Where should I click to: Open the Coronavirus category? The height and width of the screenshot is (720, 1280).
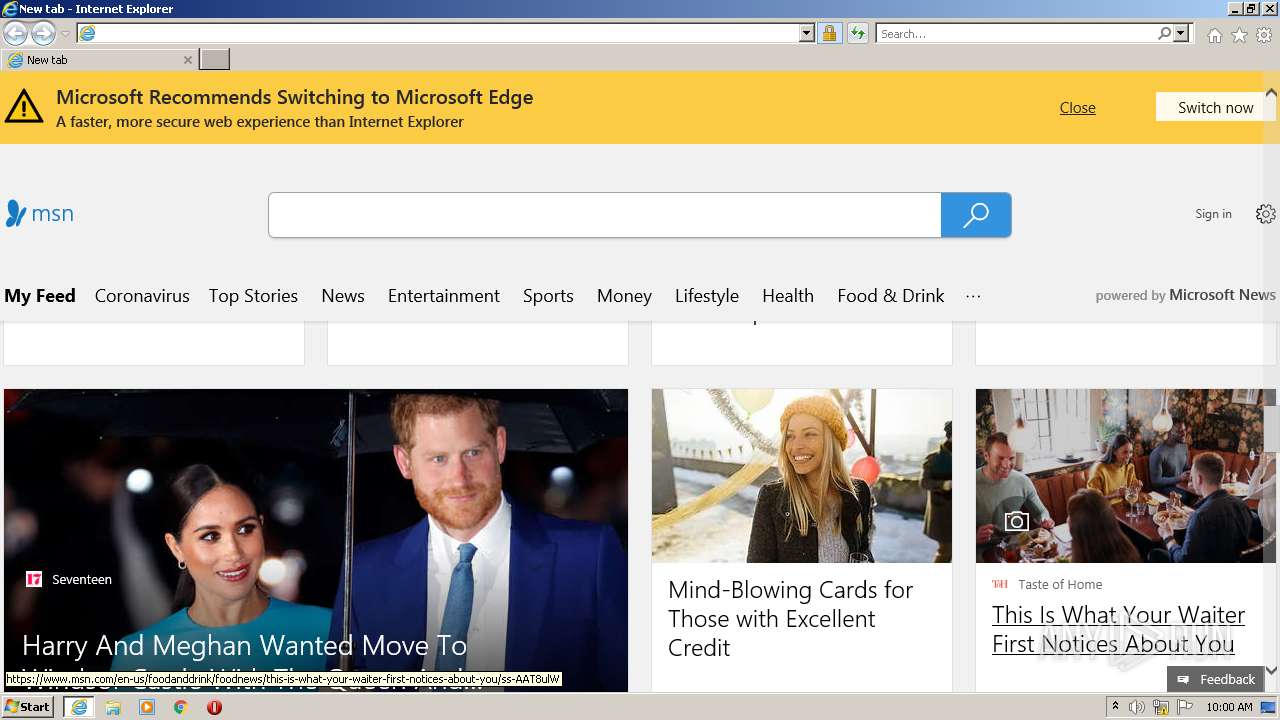pos(142,296)
